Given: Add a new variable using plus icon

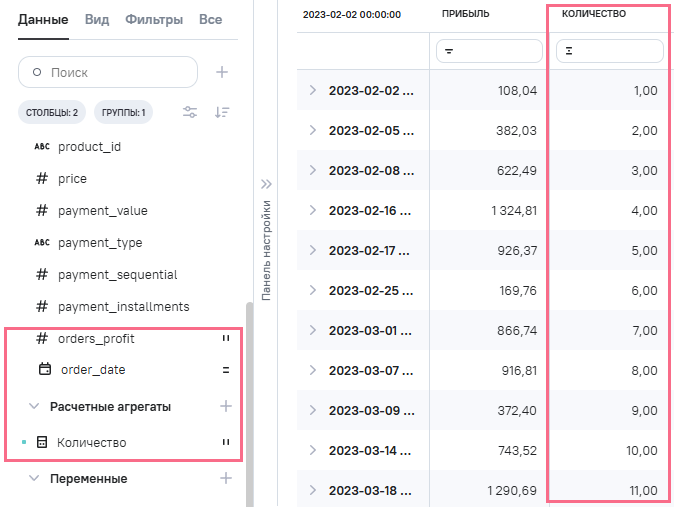Looking at the screenshot, I should coord(226,478).
